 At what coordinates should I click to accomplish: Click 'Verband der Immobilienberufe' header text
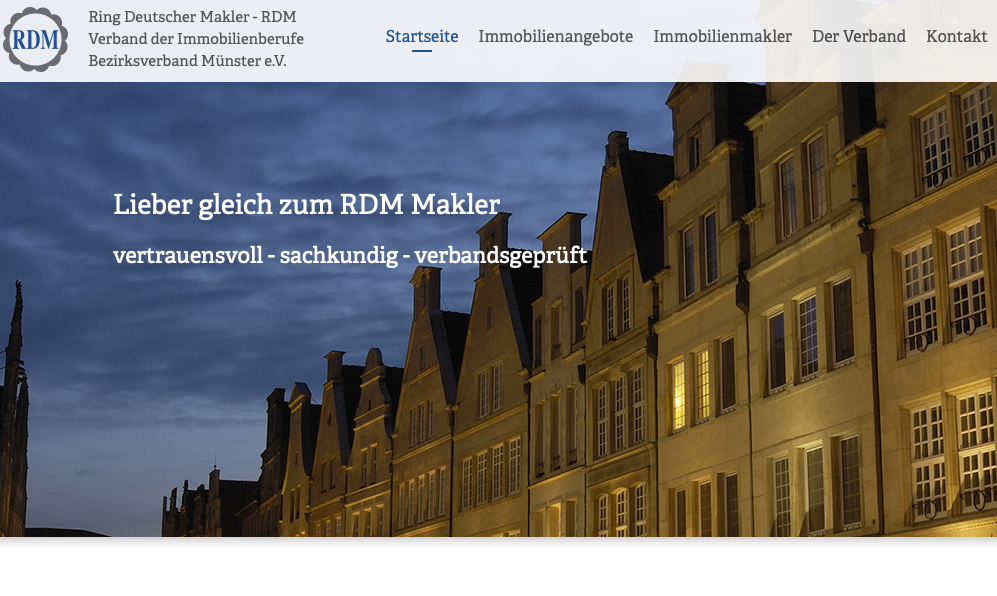click(x=196, y=39)
